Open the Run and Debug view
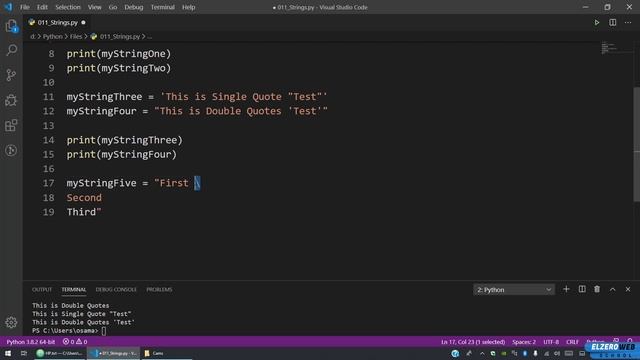 pyautogui.click(x=11, y=100)
